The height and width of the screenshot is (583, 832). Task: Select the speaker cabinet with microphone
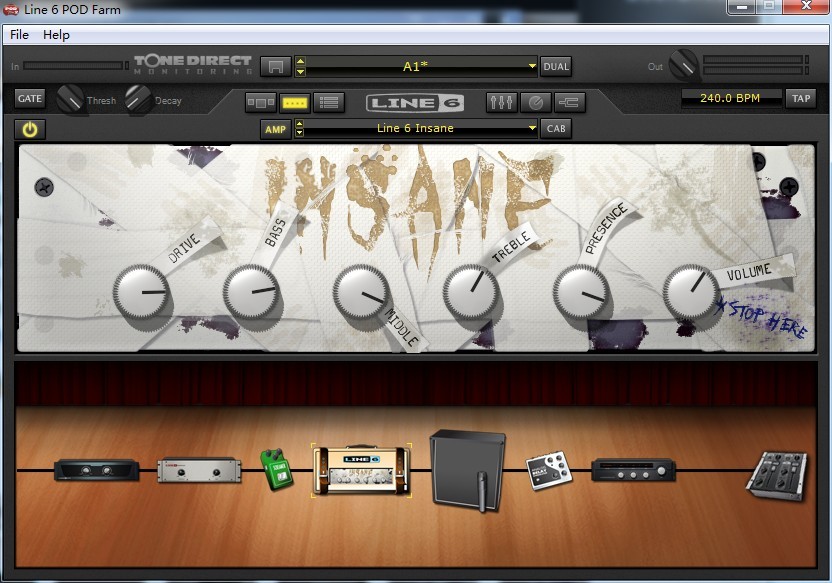[467, 471]
